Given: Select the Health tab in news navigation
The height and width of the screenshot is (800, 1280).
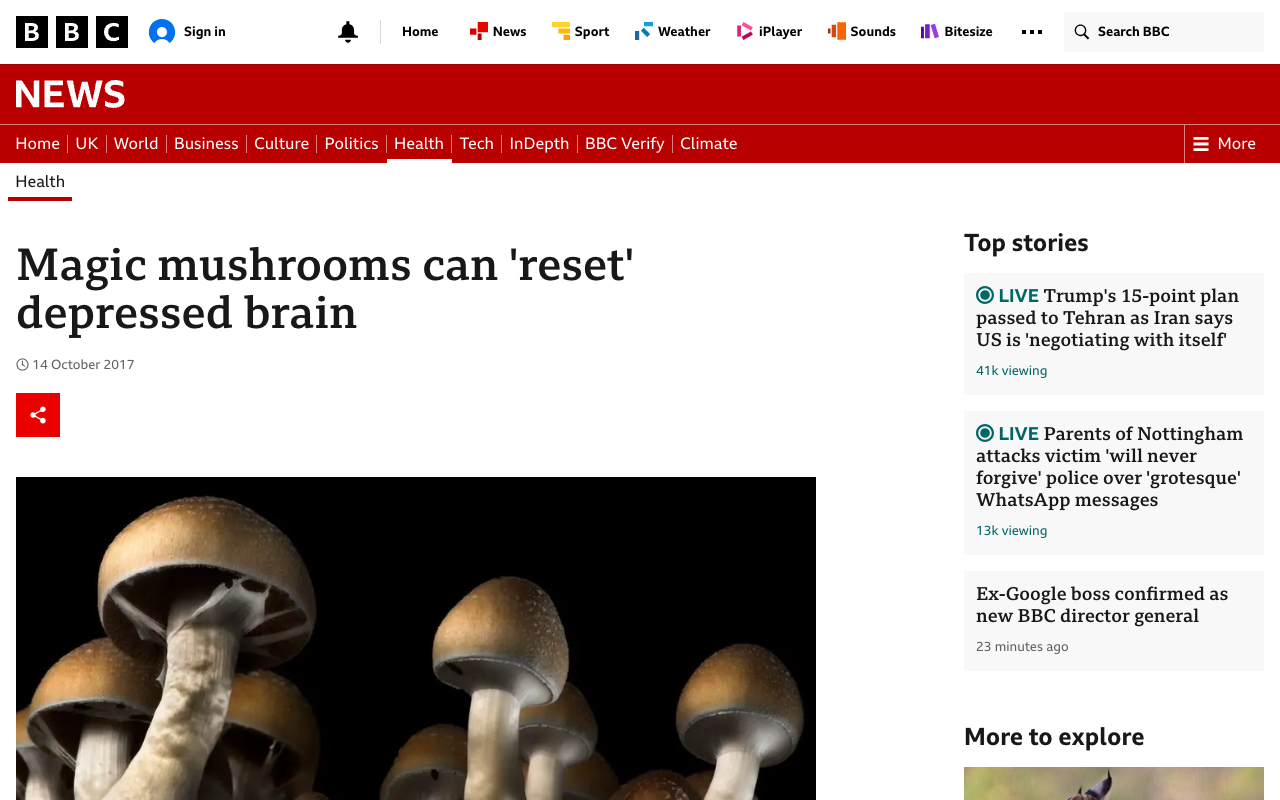Looking at the screenshot, I should click(x=419, y=144).
